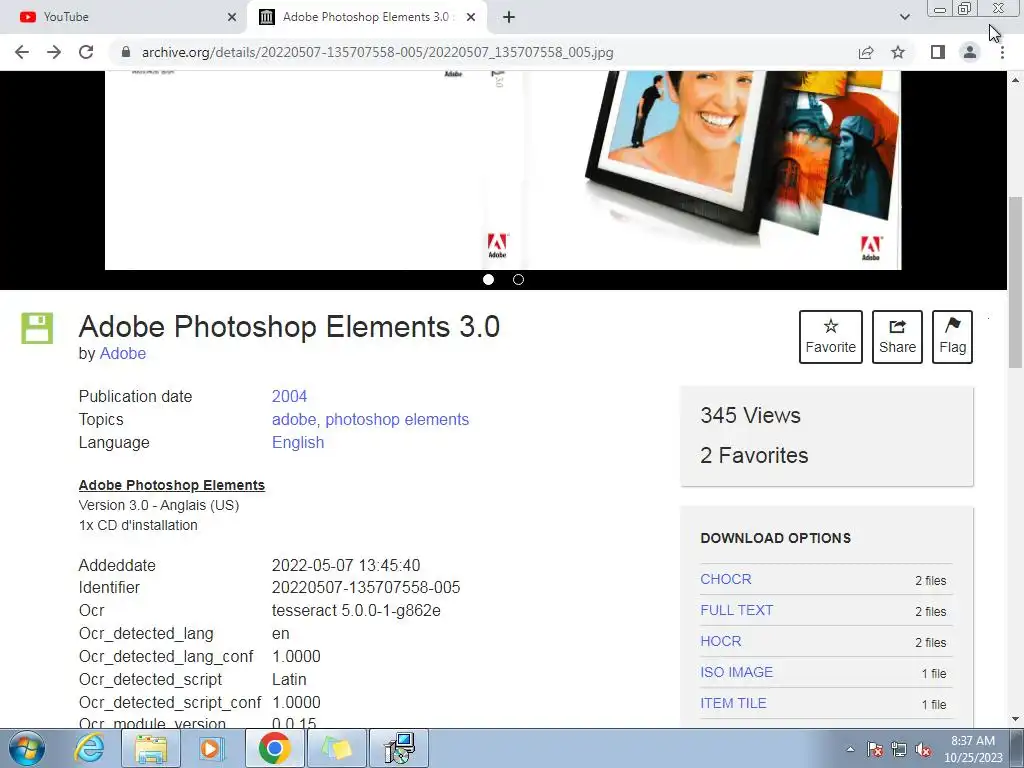The height and width of the screenshot is (768, 1024).
Task: Open Chrome side panel
Action: 938,52
